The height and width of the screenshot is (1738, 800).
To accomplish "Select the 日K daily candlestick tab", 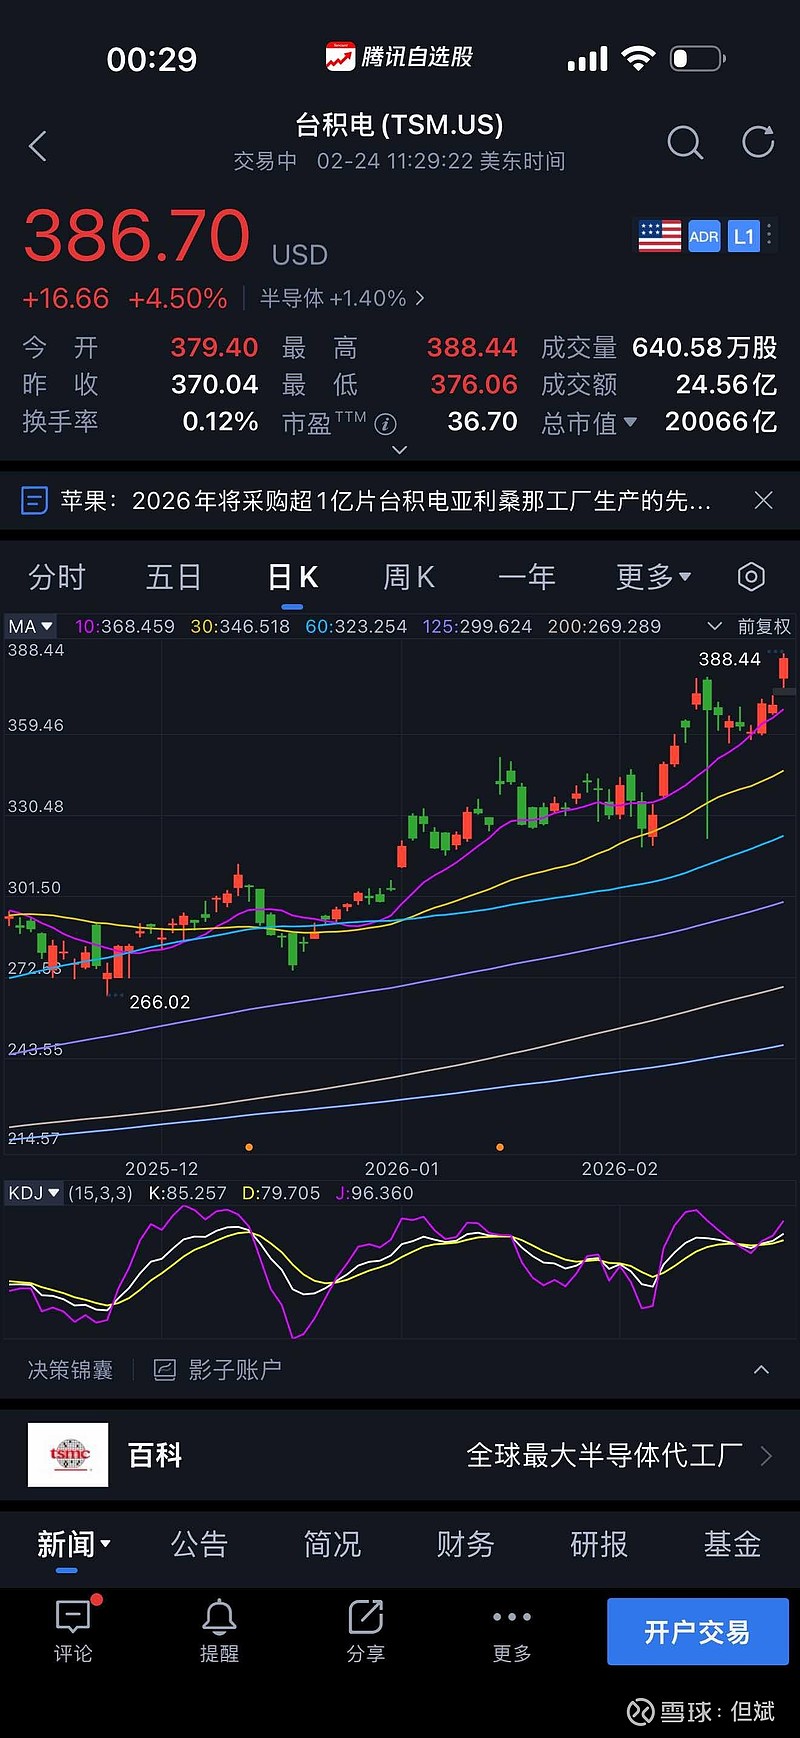I will (x=293, y=577).
